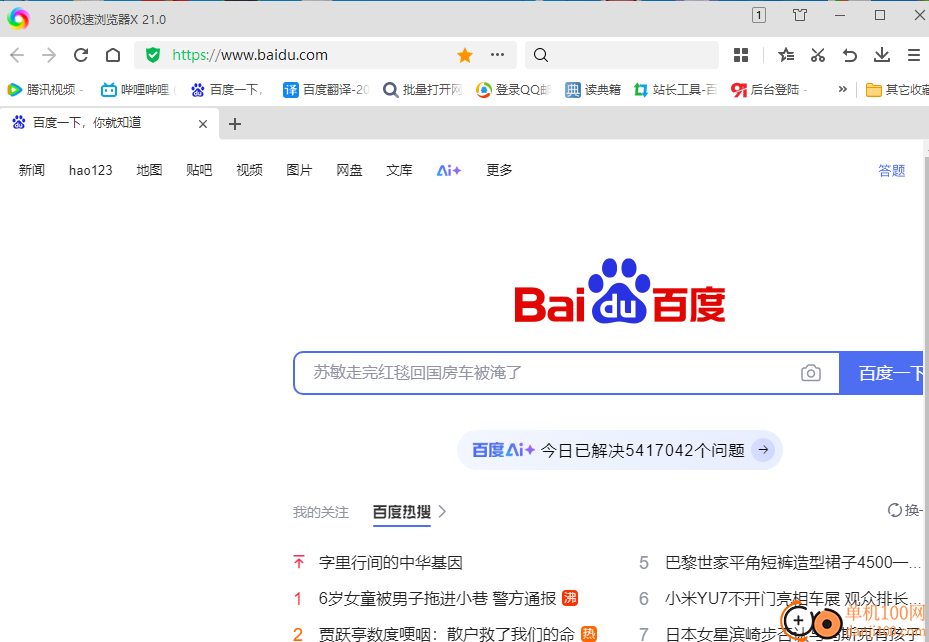Open the 腾讯视频 bookmark
The width and height of the screenshot is (929, 642).
[x=45, y=89]
